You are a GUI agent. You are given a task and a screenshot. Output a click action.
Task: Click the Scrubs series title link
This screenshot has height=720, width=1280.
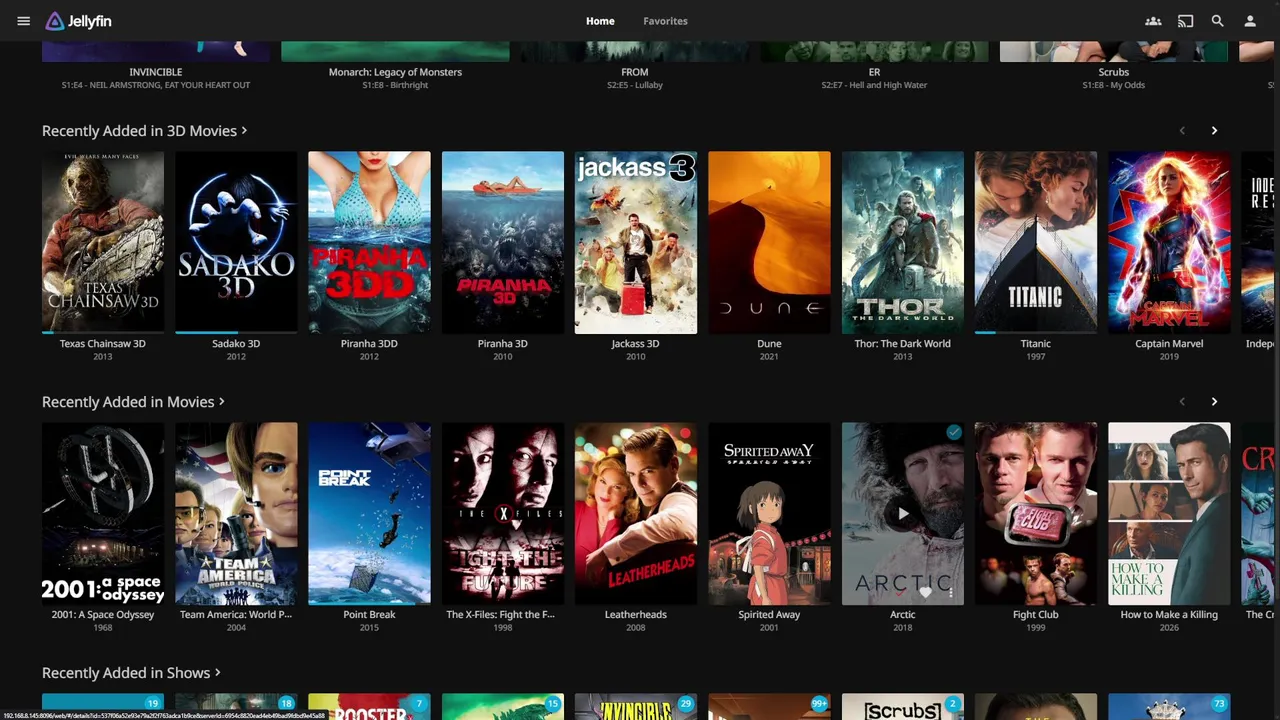tap(1114, 72)
